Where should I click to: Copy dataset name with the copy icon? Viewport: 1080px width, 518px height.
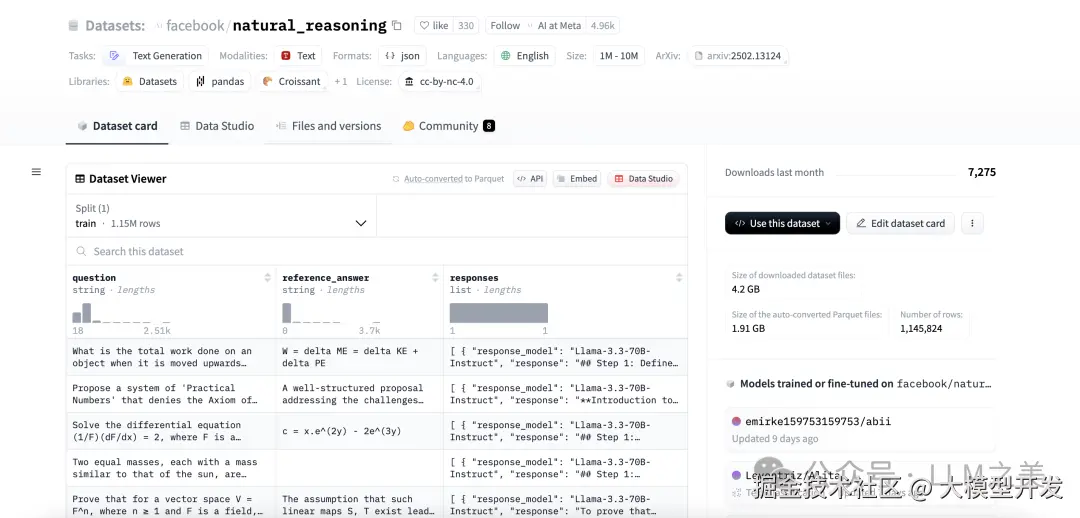[x=397, y=25]
